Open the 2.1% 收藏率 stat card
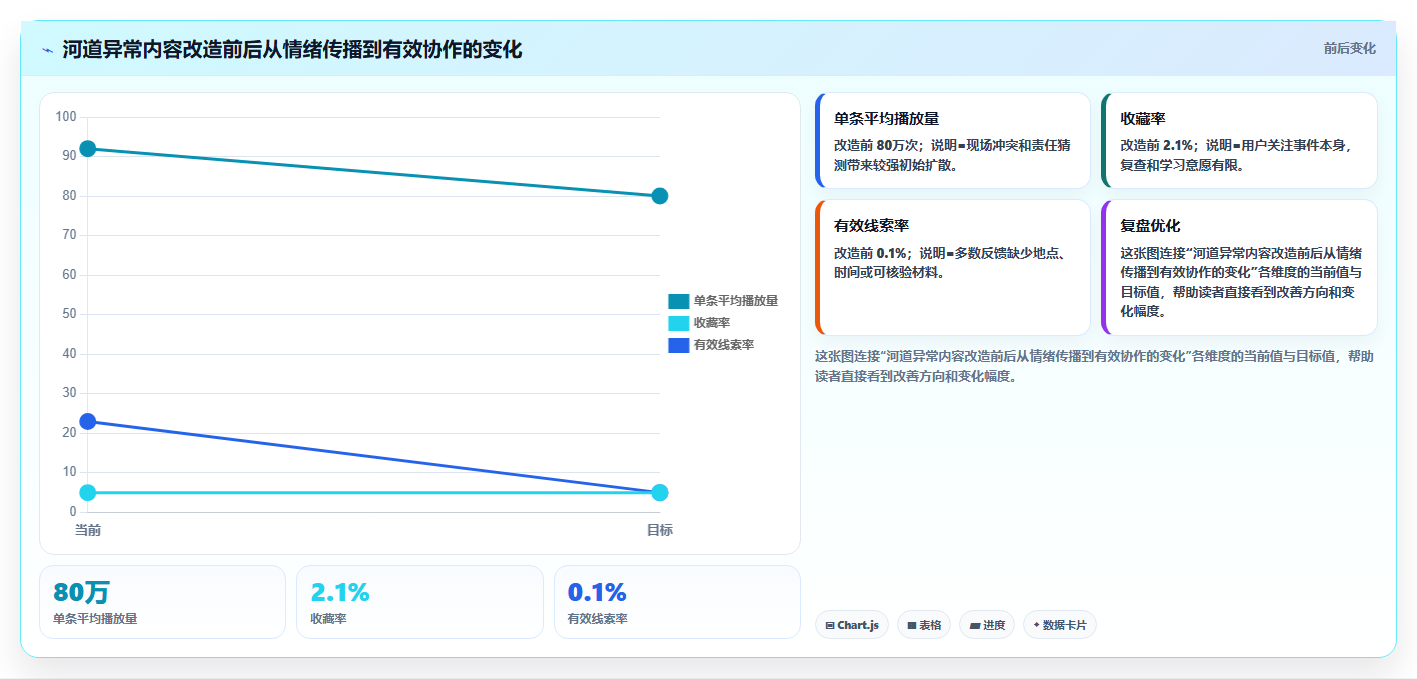This screenshot has width=1417, height=679. coord(420,602)
